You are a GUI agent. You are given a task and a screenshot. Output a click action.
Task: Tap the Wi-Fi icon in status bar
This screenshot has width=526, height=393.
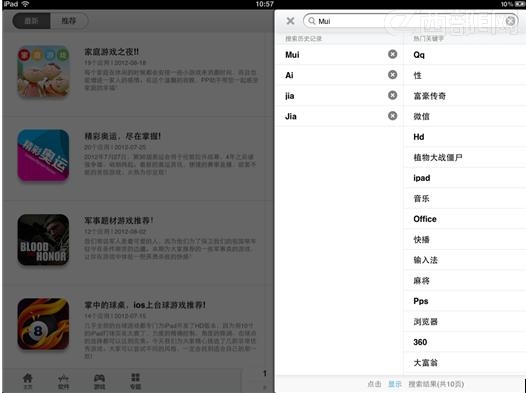25,4
